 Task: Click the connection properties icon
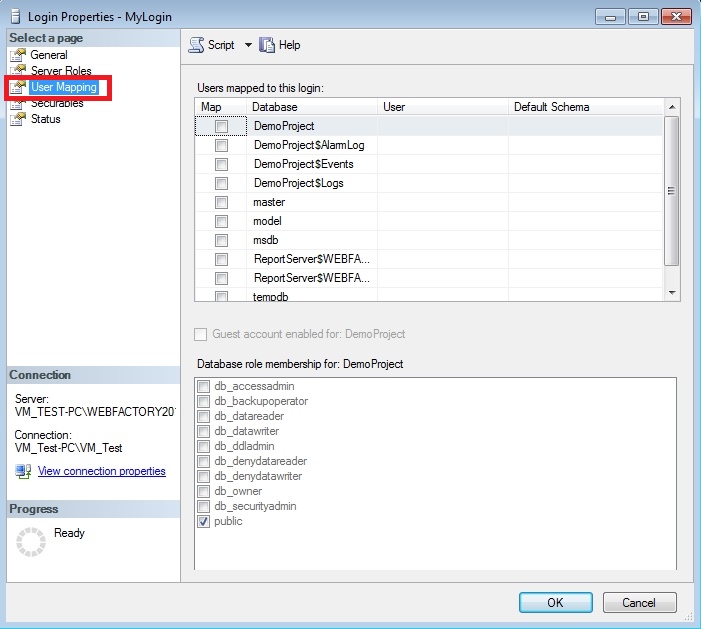22,472
